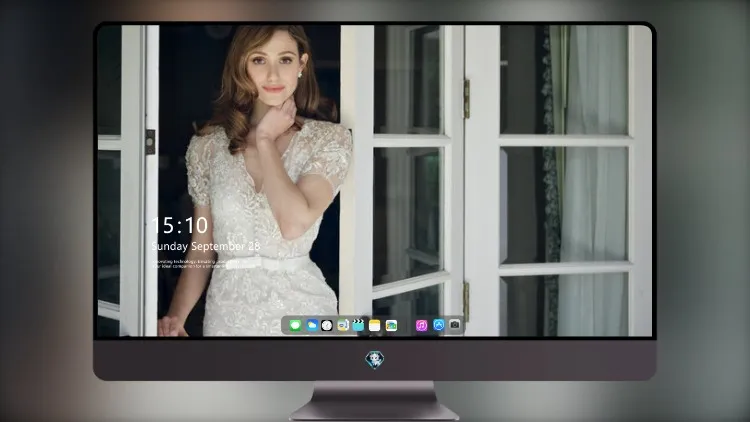Launch the pink iTunes music app
Screen dimensions: 750x422
point(421,326)
